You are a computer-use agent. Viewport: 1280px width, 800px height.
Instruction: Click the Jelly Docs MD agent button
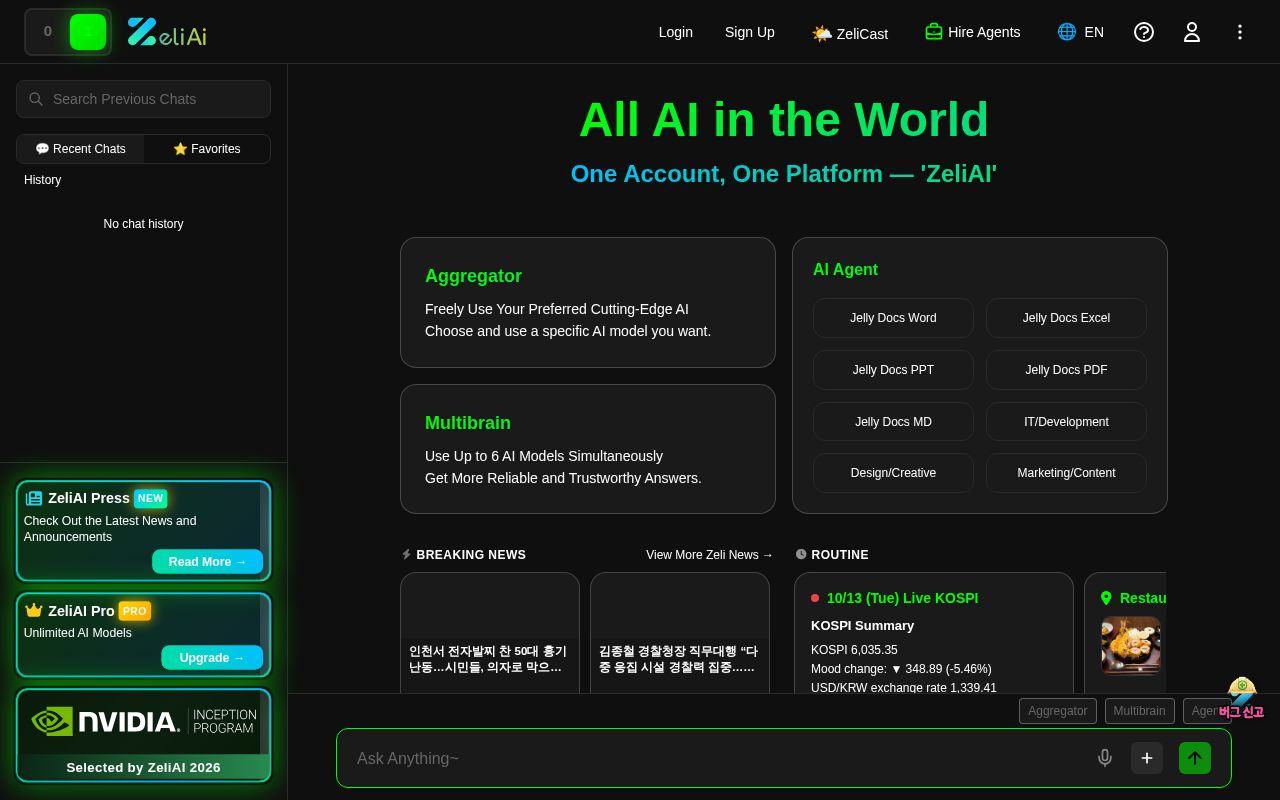(893, 422)
